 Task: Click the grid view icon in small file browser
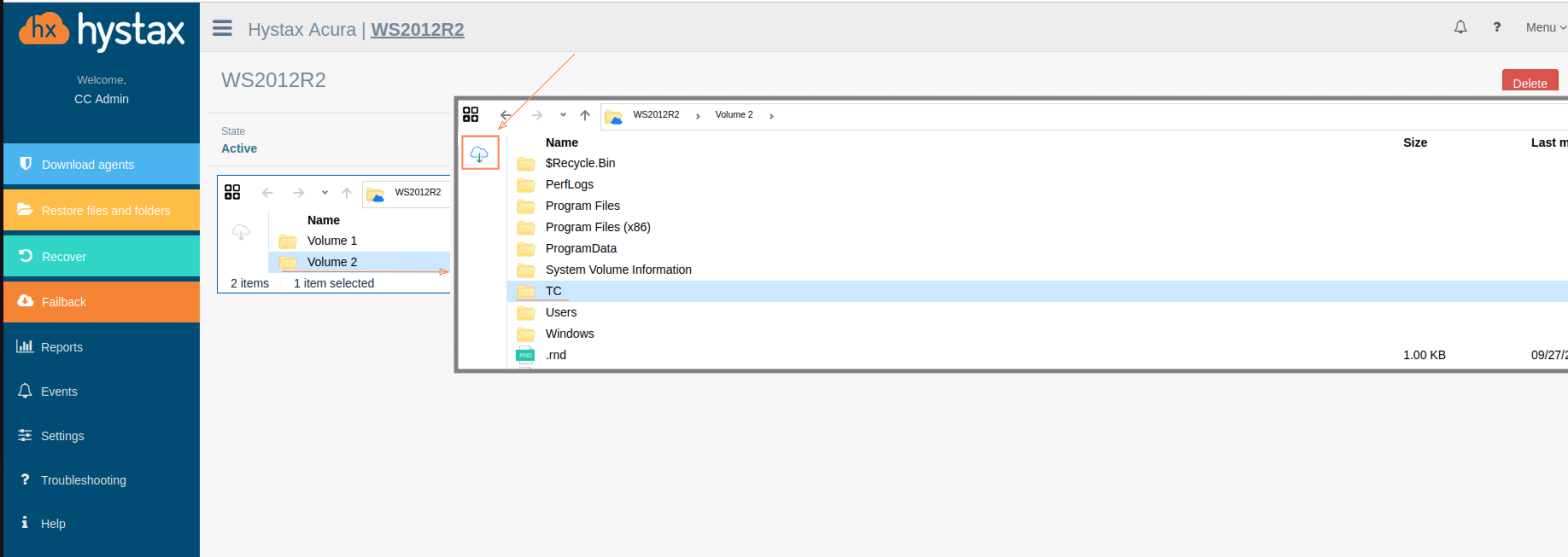[232, 192]
